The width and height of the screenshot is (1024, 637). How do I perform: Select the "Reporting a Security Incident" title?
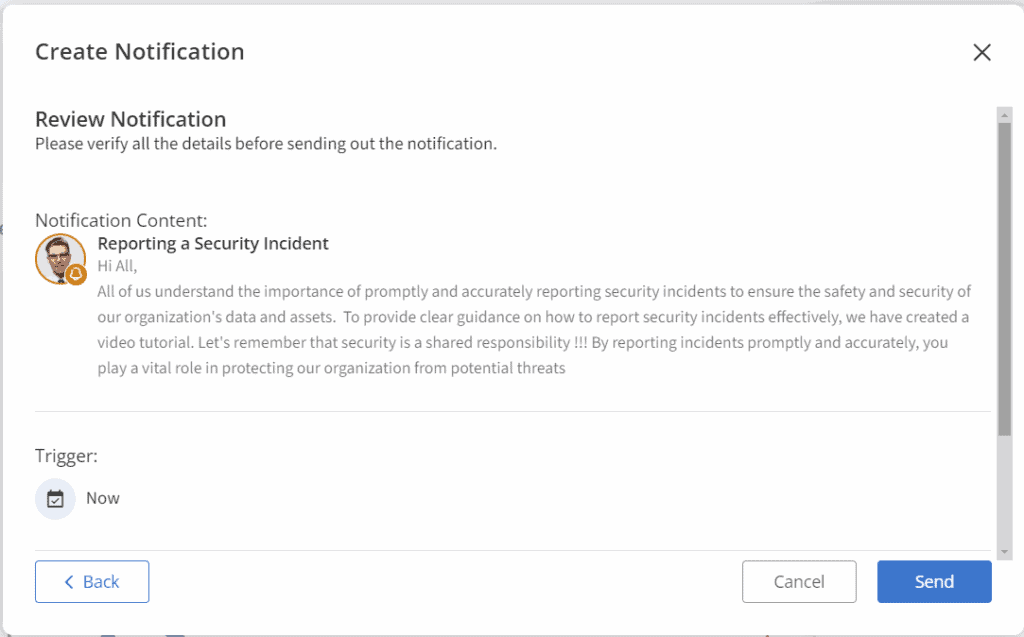pyautogui.click(x=213, y=243)
